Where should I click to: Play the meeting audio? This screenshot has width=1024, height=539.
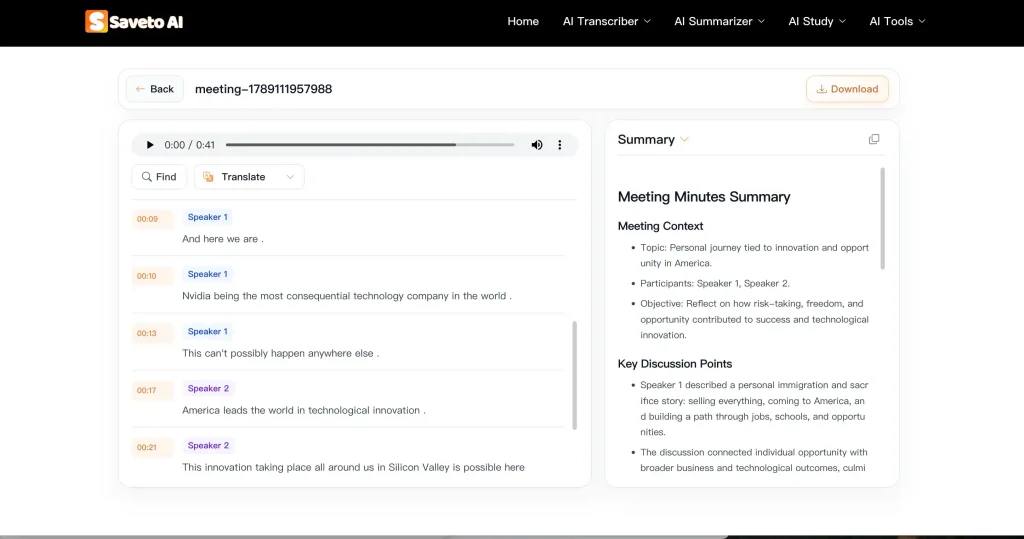(150, 145)
